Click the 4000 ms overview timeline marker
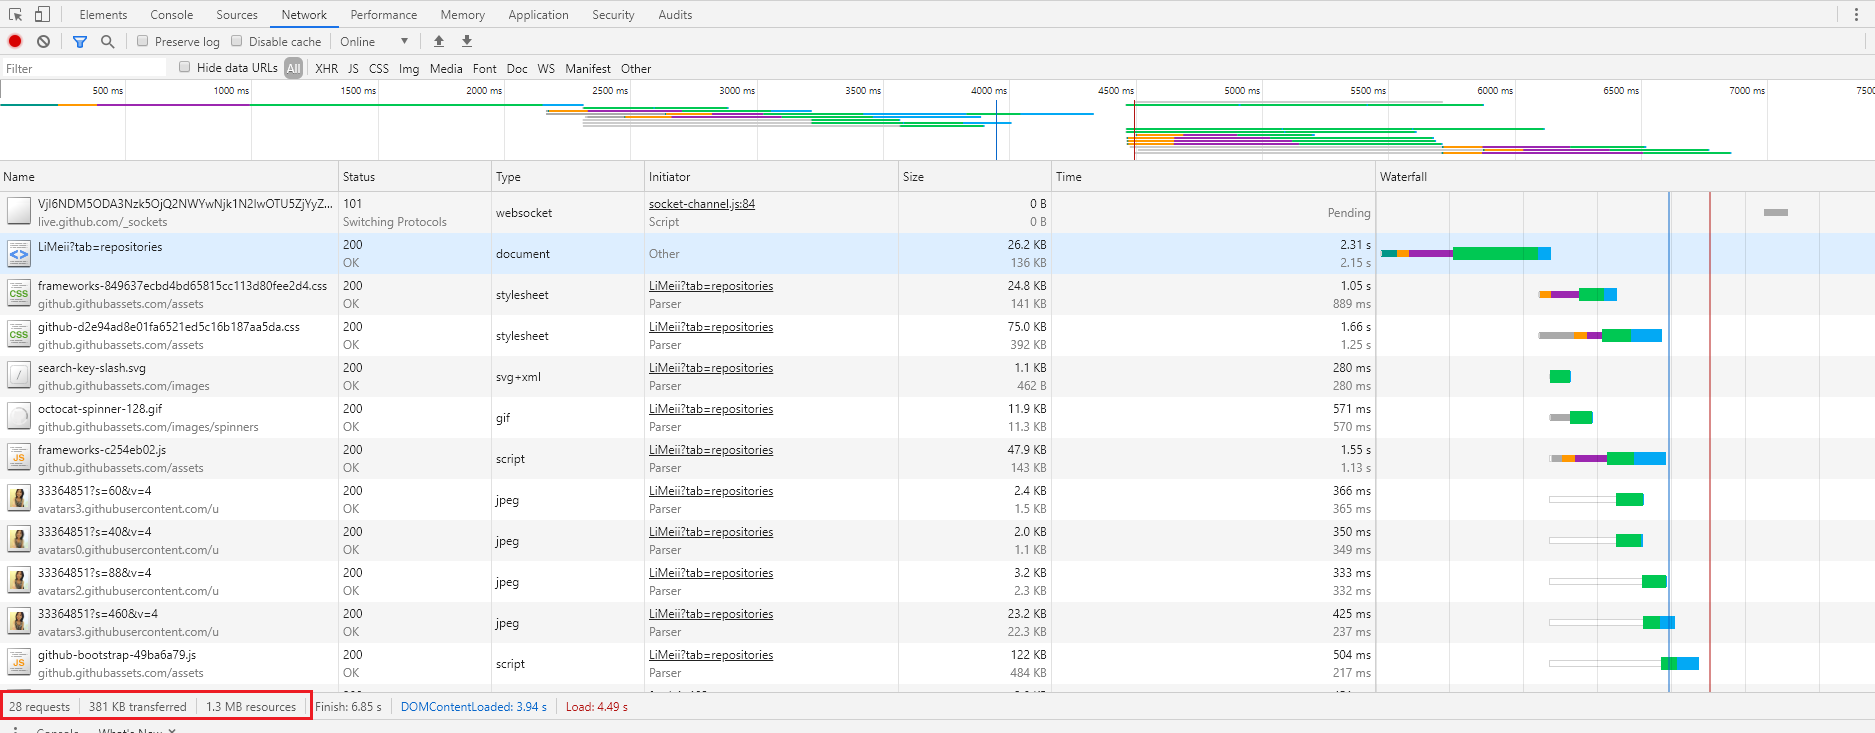The image size is (1875, 733). [x=988, y=90]
